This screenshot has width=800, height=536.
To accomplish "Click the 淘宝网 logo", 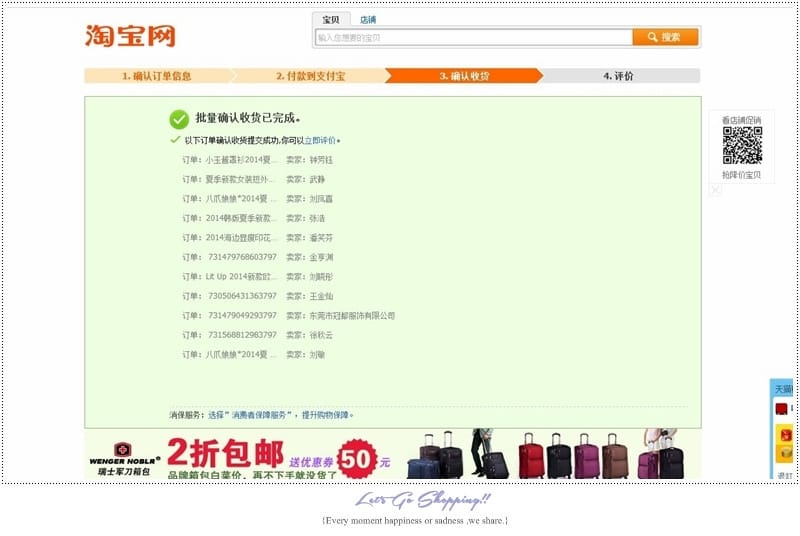I will point(130,36).
